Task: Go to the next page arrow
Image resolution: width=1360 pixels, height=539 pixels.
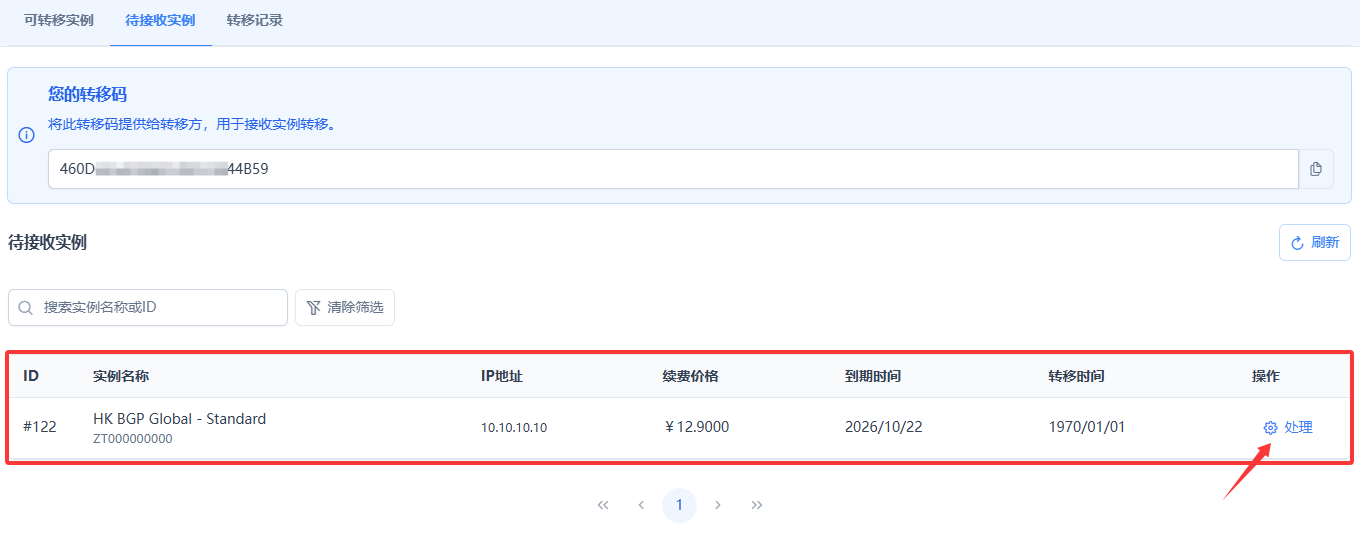Action: click(718, 505)
